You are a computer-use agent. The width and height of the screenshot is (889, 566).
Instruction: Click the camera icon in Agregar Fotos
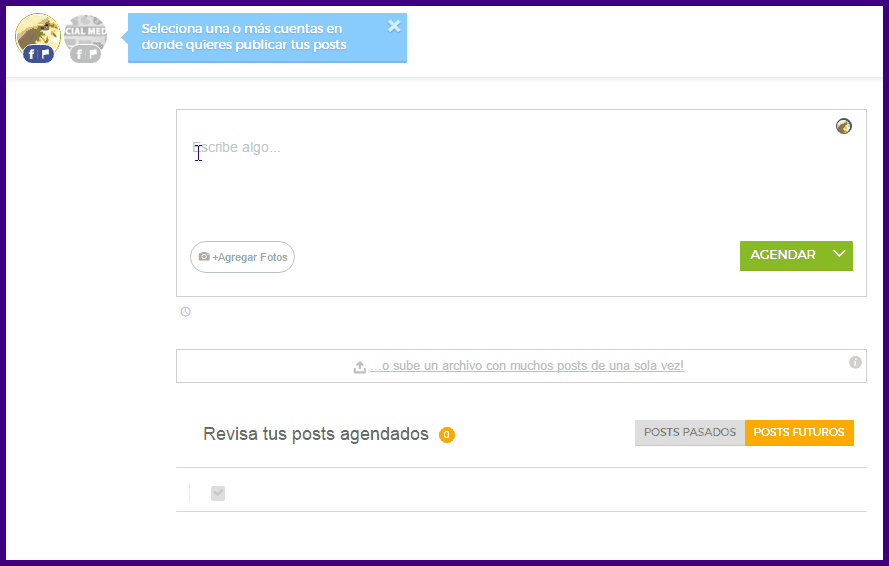[x=204, y=257]
